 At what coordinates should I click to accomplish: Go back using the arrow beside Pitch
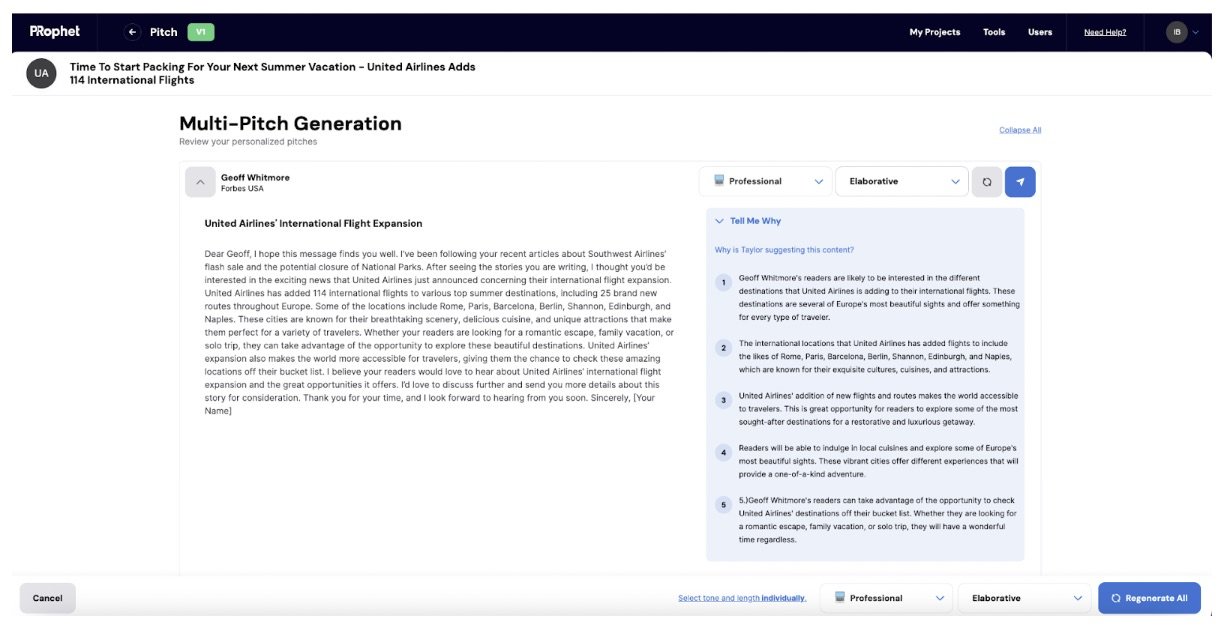click(132, 32)
